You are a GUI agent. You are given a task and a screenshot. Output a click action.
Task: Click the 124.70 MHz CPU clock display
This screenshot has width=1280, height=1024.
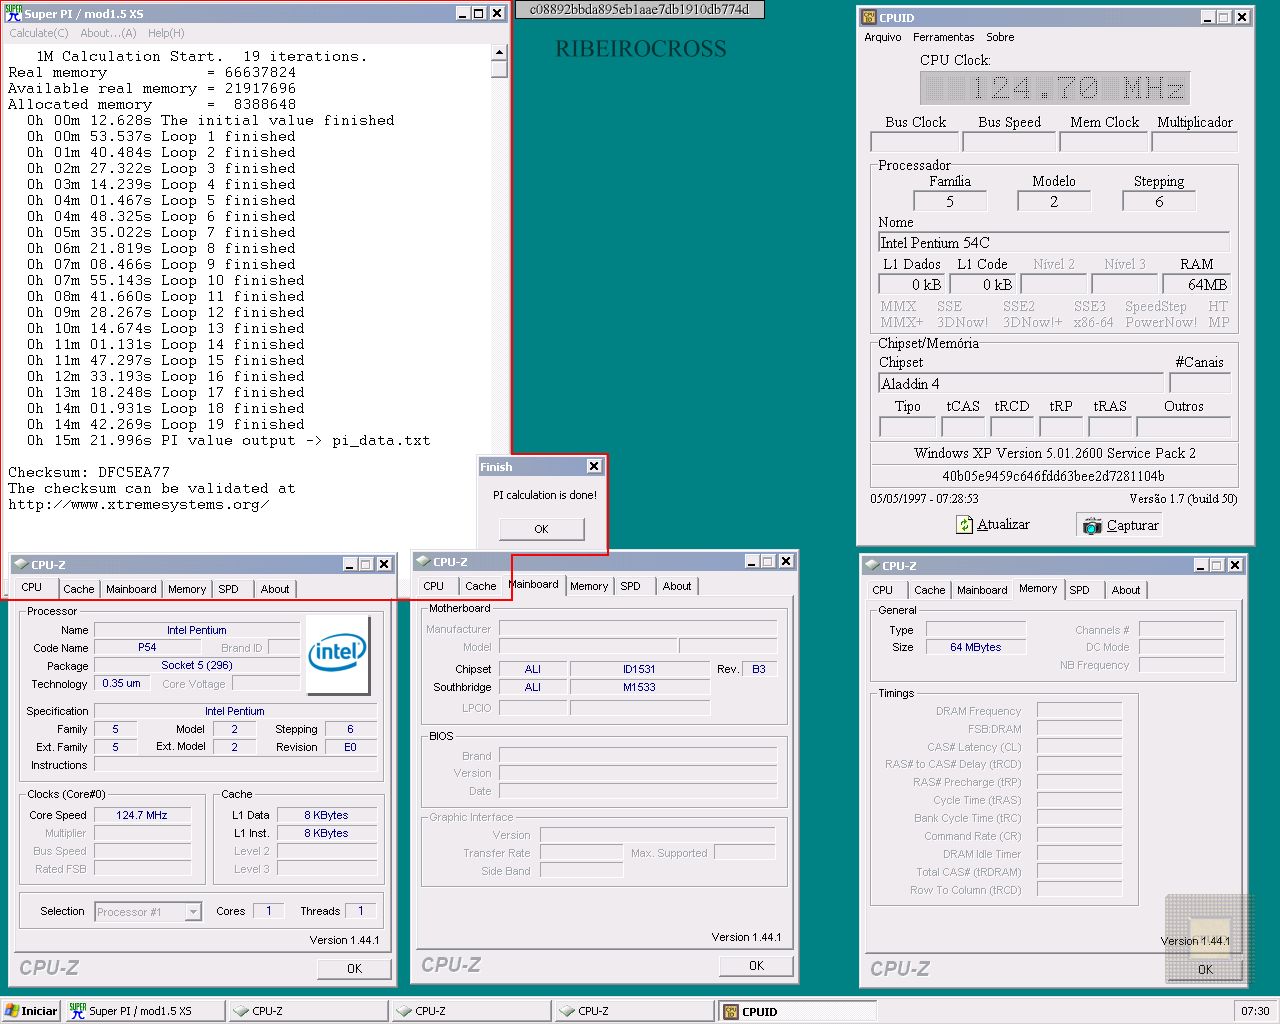(1055, 88)
